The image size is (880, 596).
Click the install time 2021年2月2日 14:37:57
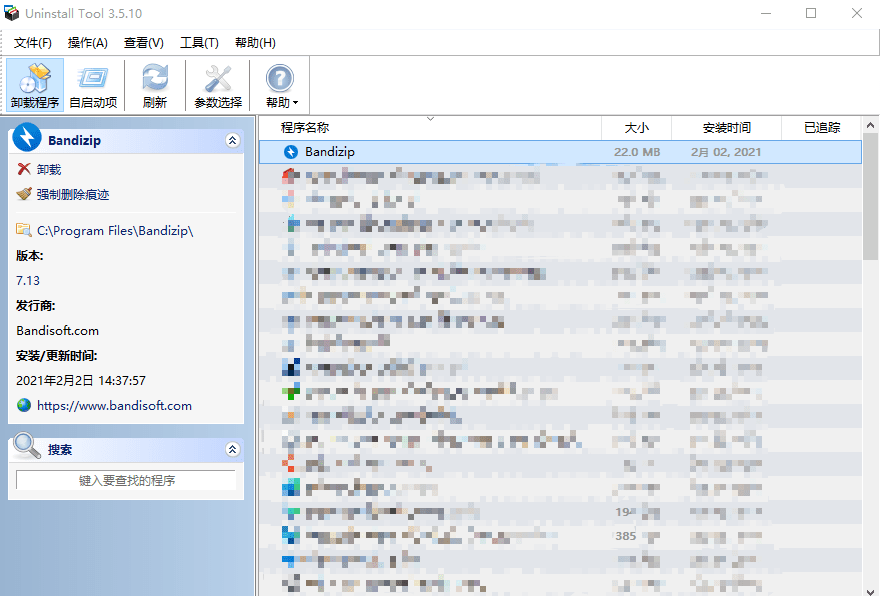81,380
